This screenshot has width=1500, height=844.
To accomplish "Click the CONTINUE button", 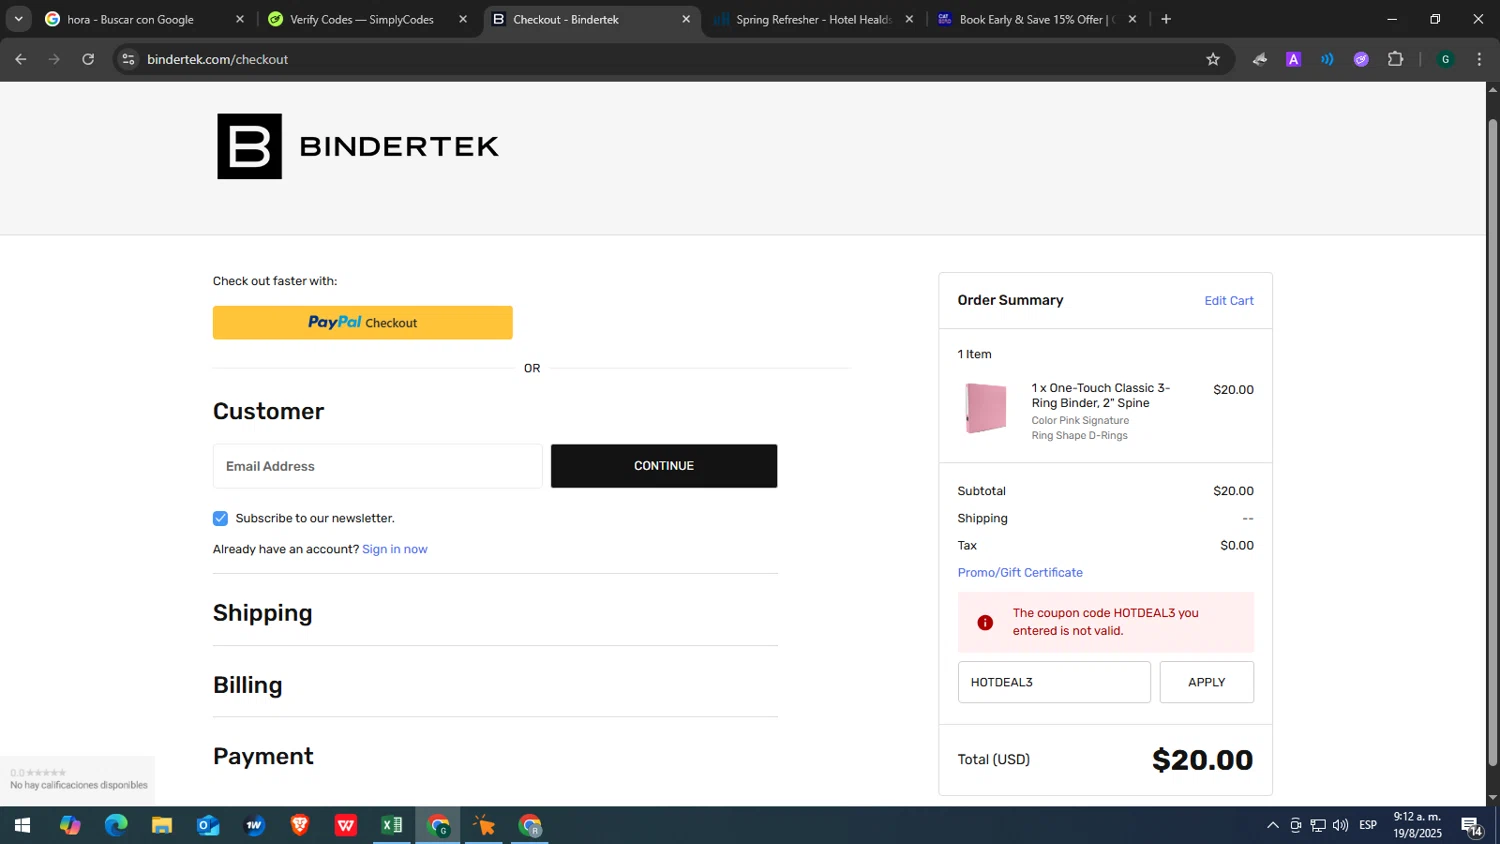I will point(664,466).
